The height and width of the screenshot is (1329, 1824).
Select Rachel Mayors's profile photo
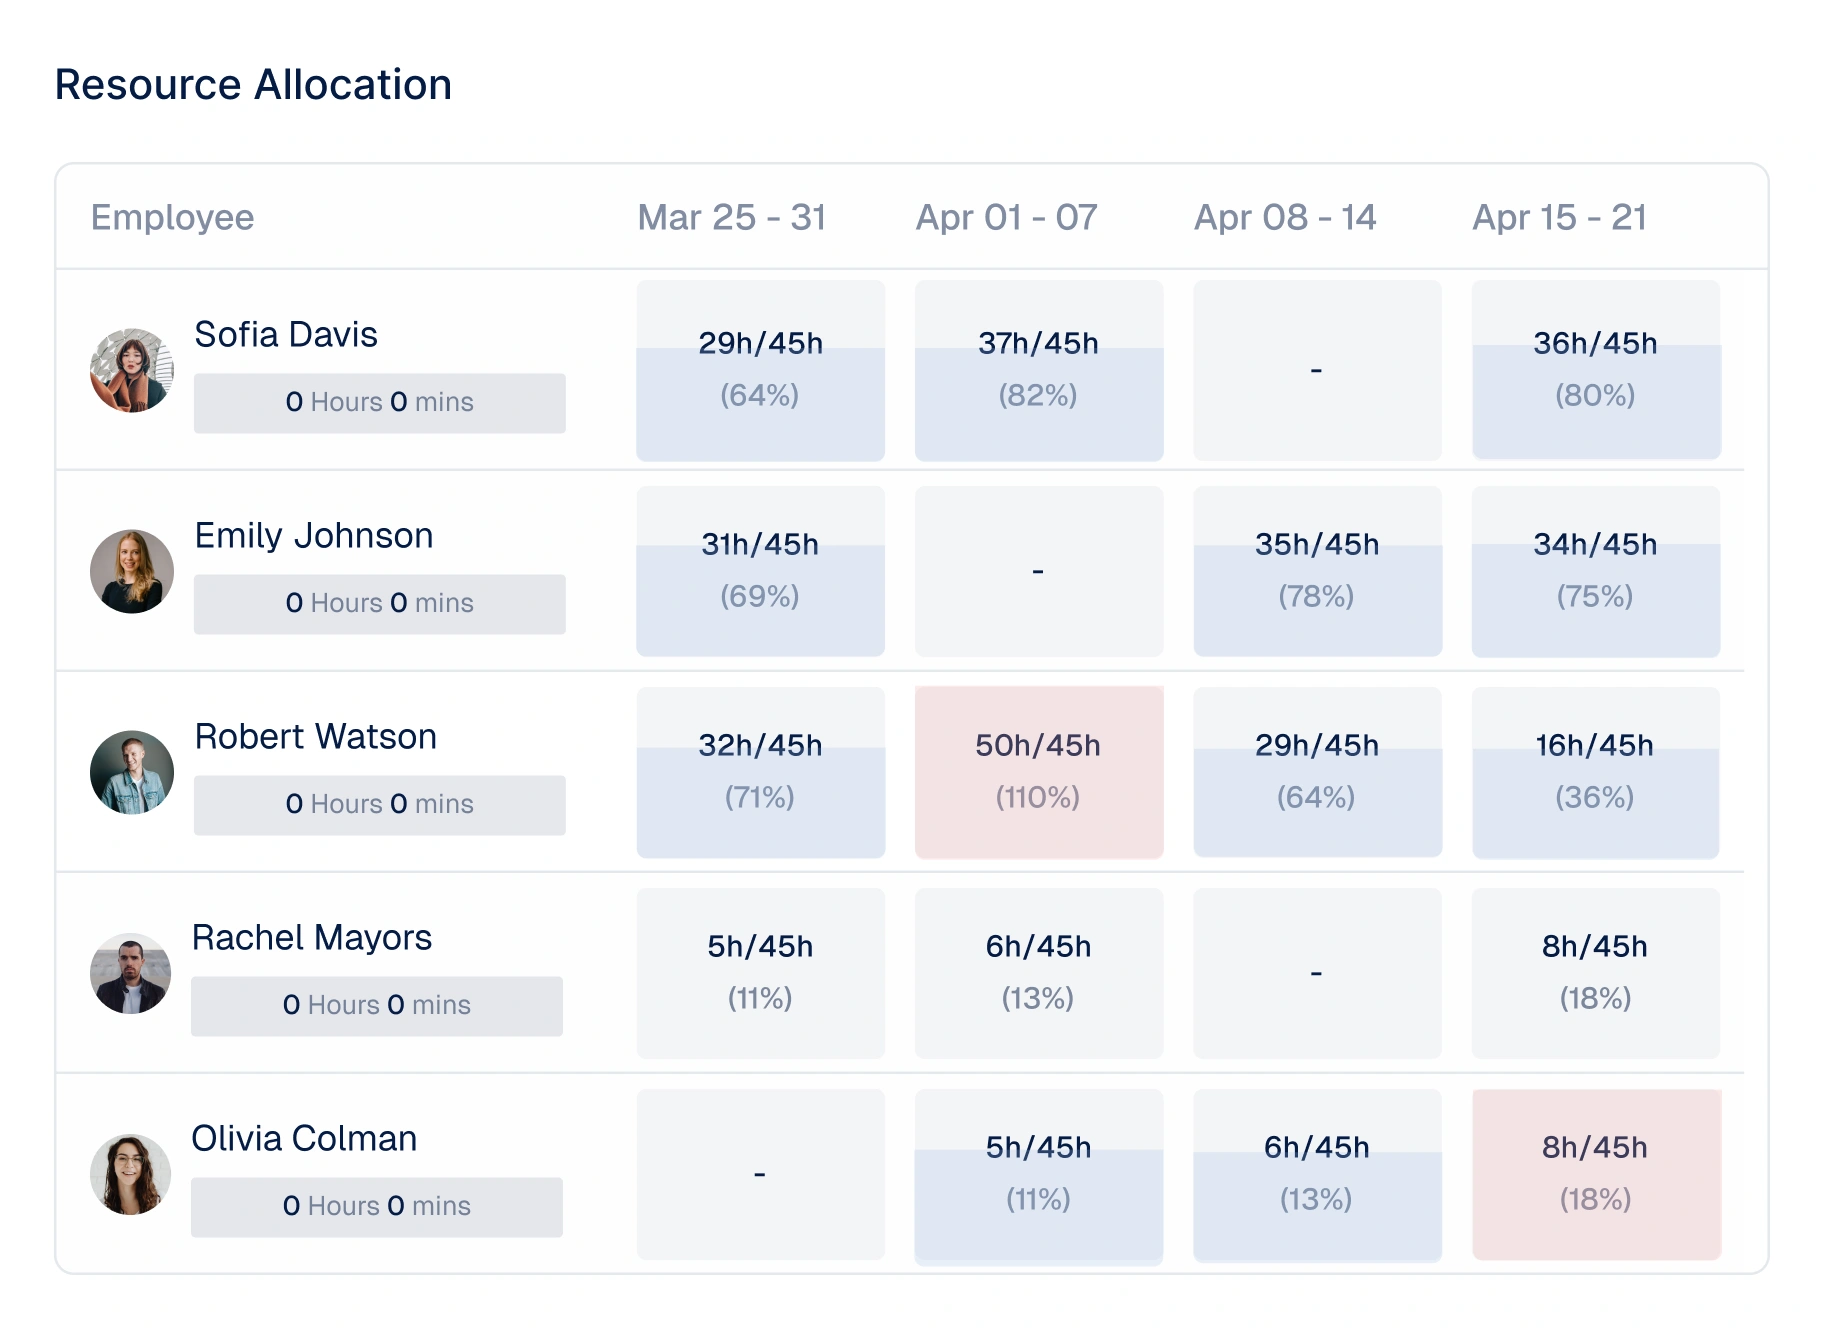131,973
